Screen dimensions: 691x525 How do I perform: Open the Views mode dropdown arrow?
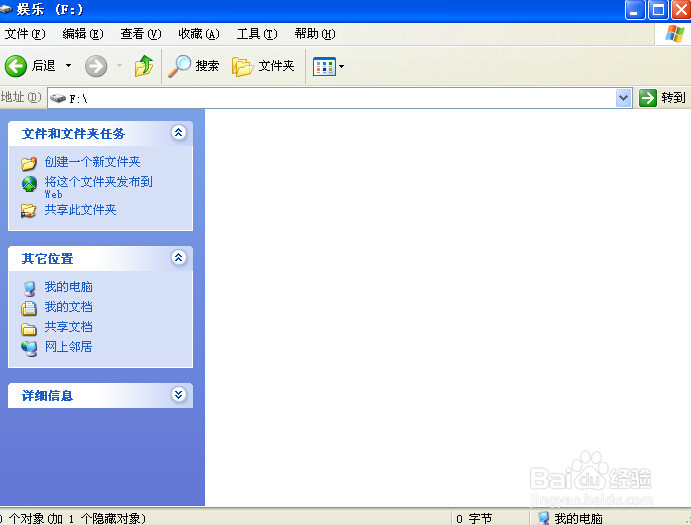pyautogui.click(x=341, y=67)
